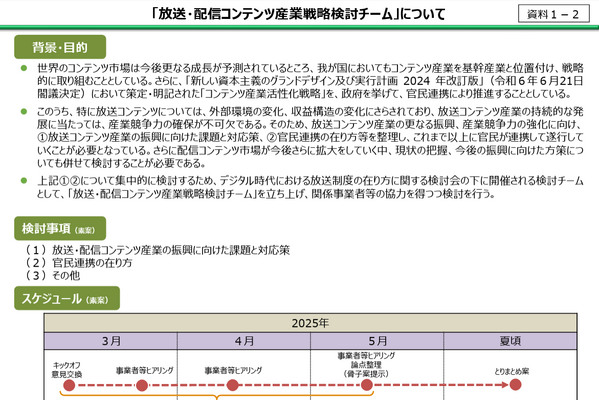
Task: Click the 5月 column header
Action: [x=377, y=341]
